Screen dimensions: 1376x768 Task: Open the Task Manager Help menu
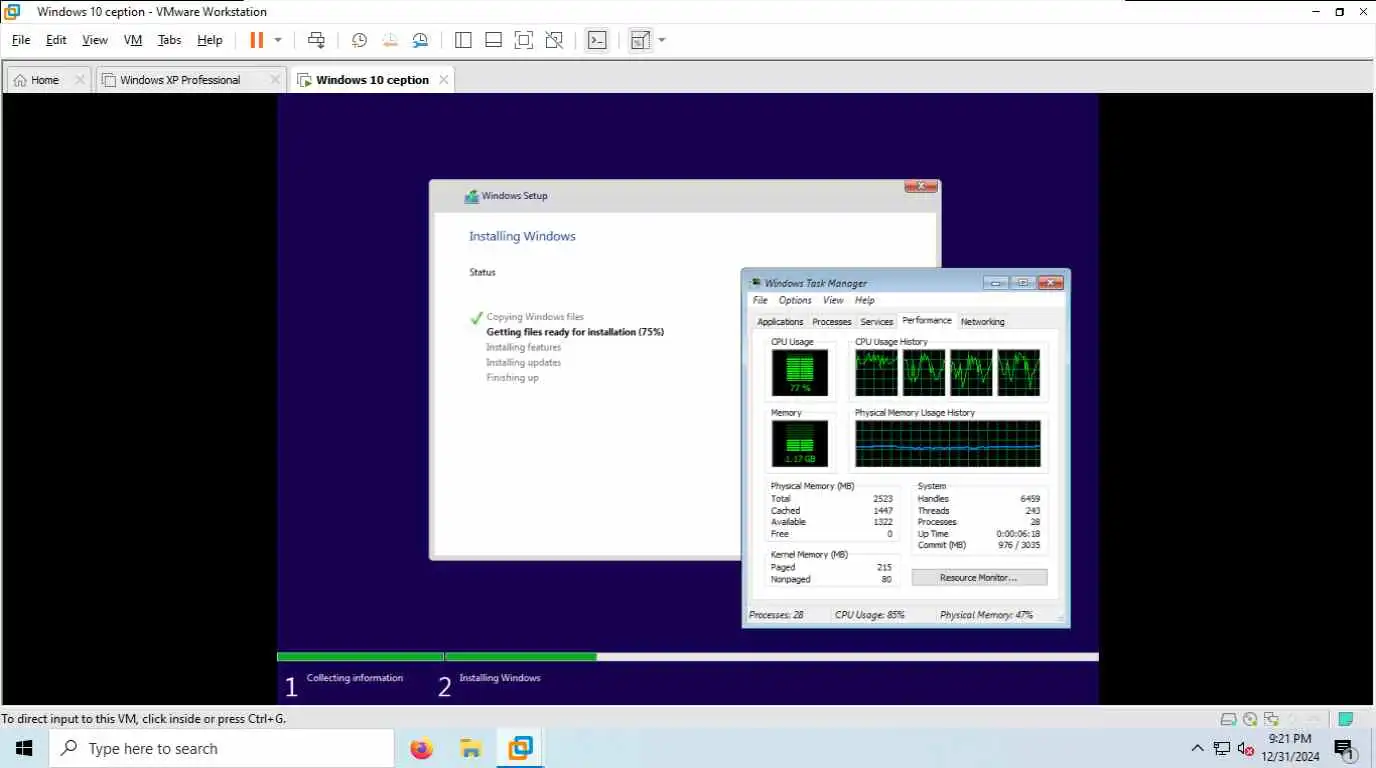865,300
